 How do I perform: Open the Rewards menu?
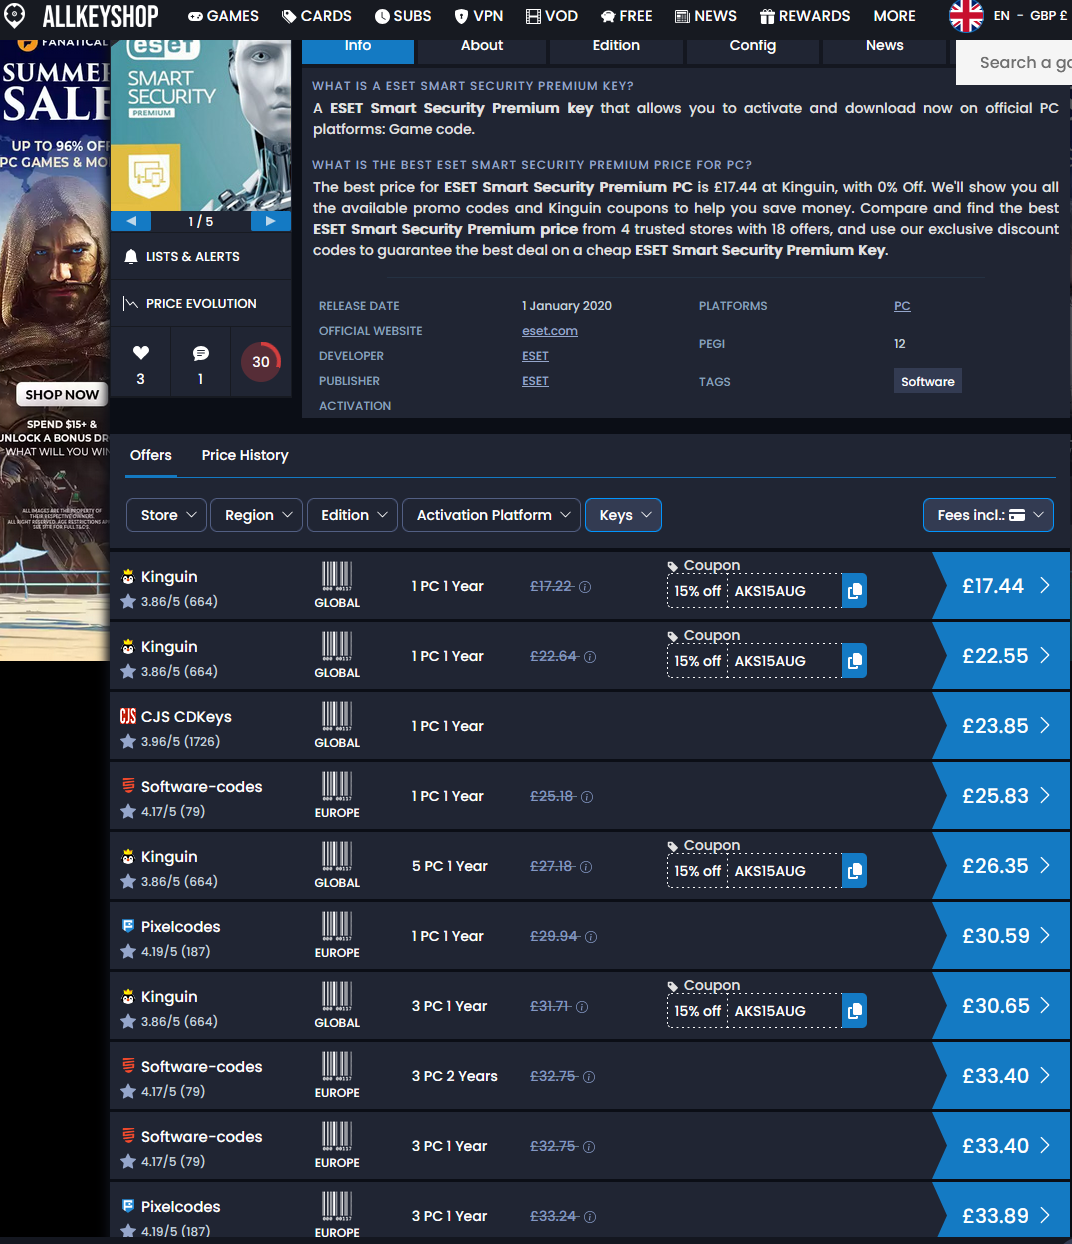(x=805, y=16)
